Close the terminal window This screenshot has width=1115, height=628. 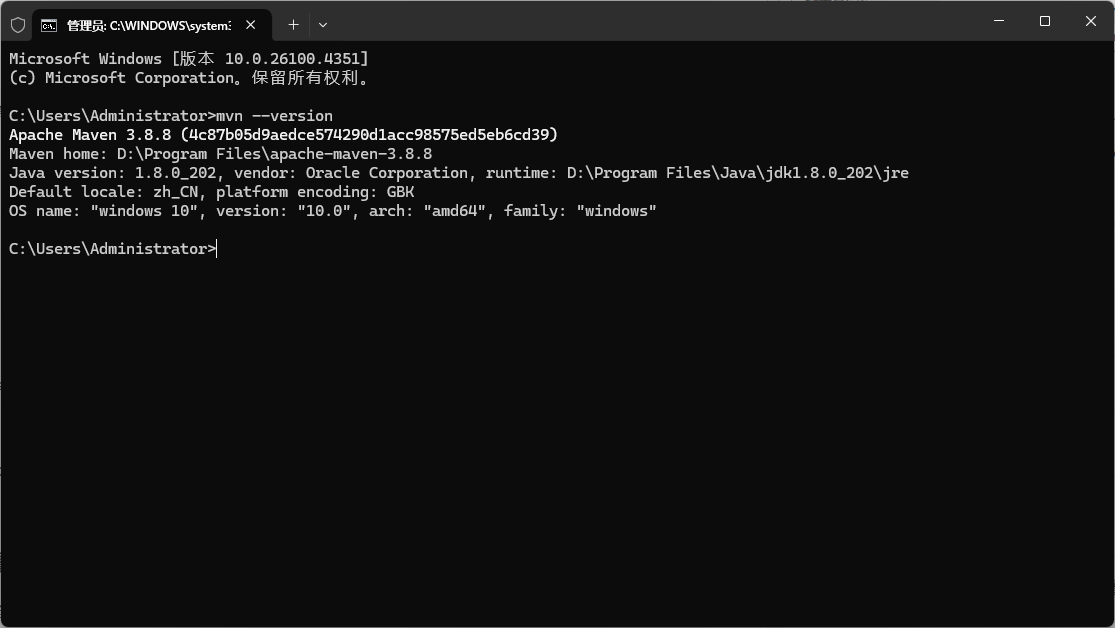tap(1090, 21)
